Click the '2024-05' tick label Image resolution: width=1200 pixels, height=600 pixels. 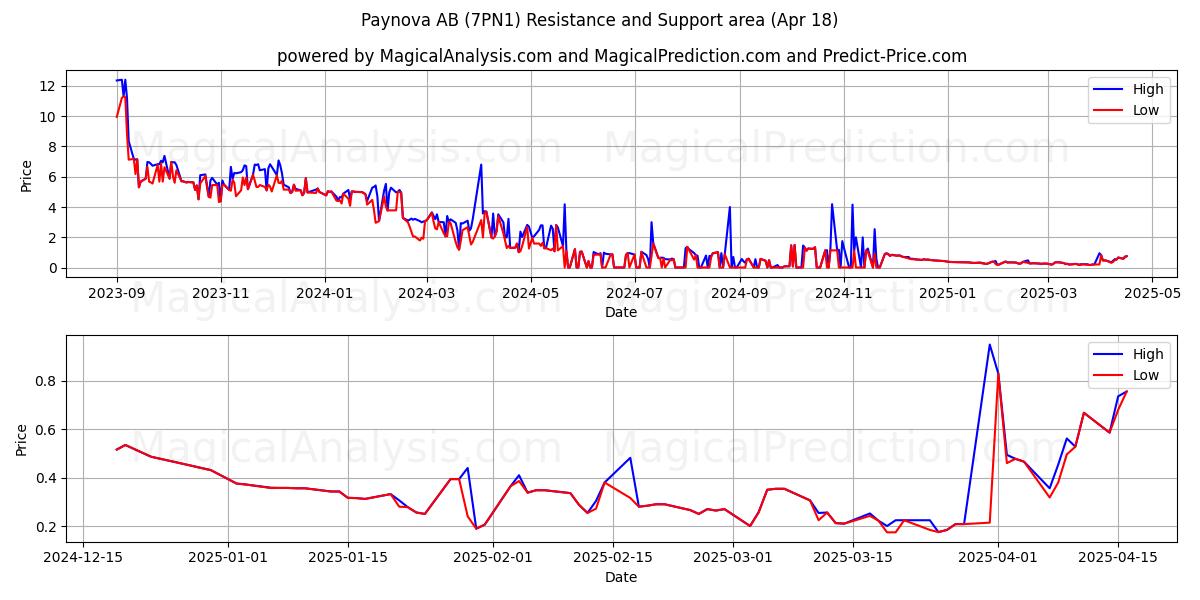[530, 293]
